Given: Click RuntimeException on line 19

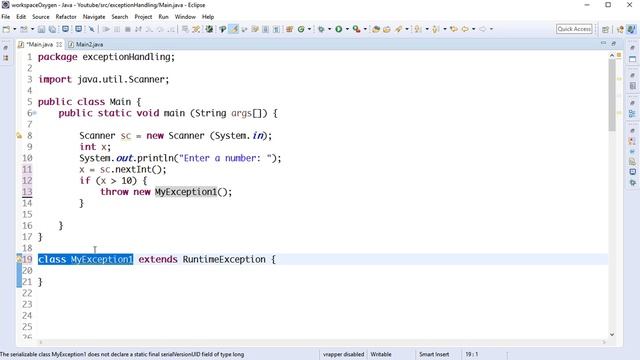Looking at the screenshot, I should point(224,259).
